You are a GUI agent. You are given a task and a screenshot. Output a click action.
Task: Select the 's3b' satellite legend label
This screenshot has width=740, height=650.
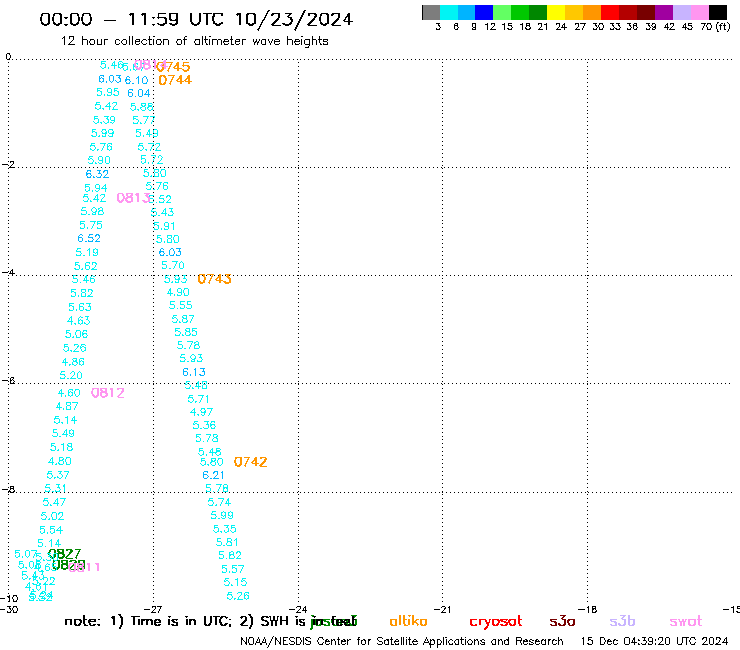tap(622, 621)
